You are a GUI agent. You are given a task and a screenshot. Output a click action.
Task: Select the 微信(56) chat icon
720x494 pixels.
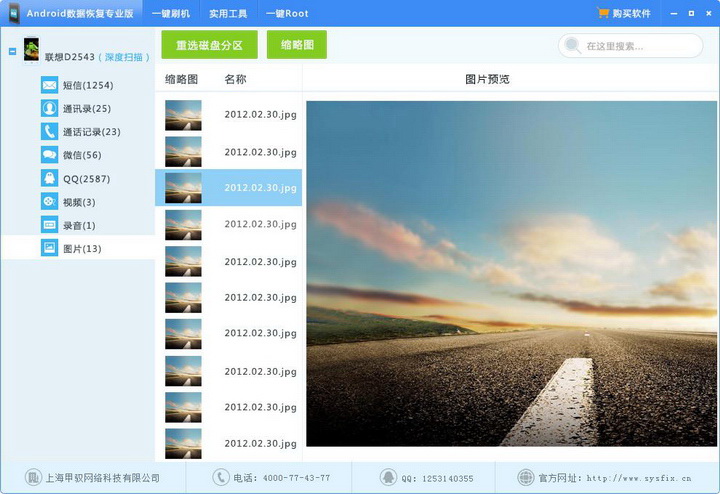tap(50, 155)
